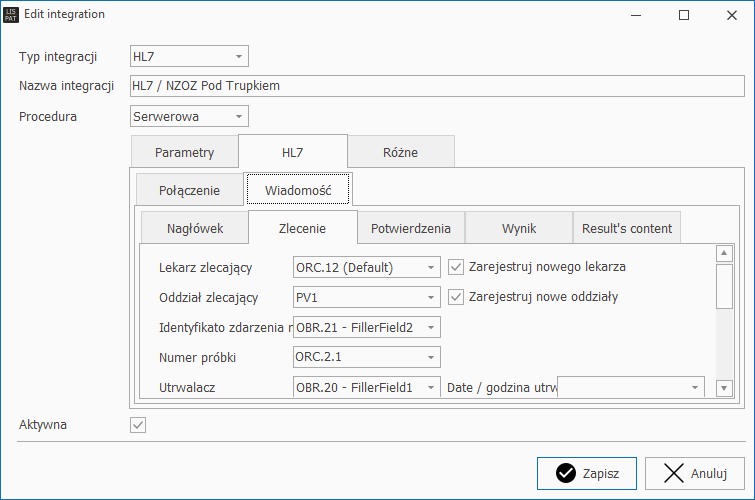The height and width of the screenshot is (500, 755).
Task: Switch to the Parametry tab
Action: pos(185,153)
